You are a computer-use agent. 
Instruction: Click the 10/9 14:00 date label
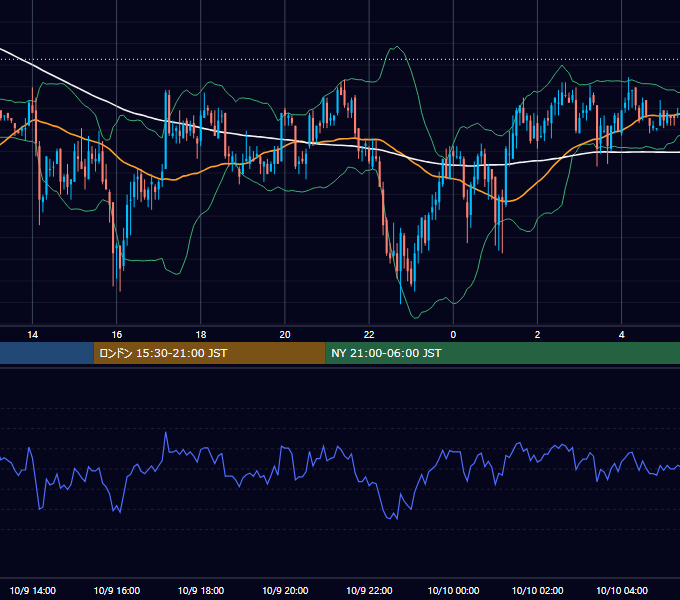pyautogui.click(x=33, y=590)
